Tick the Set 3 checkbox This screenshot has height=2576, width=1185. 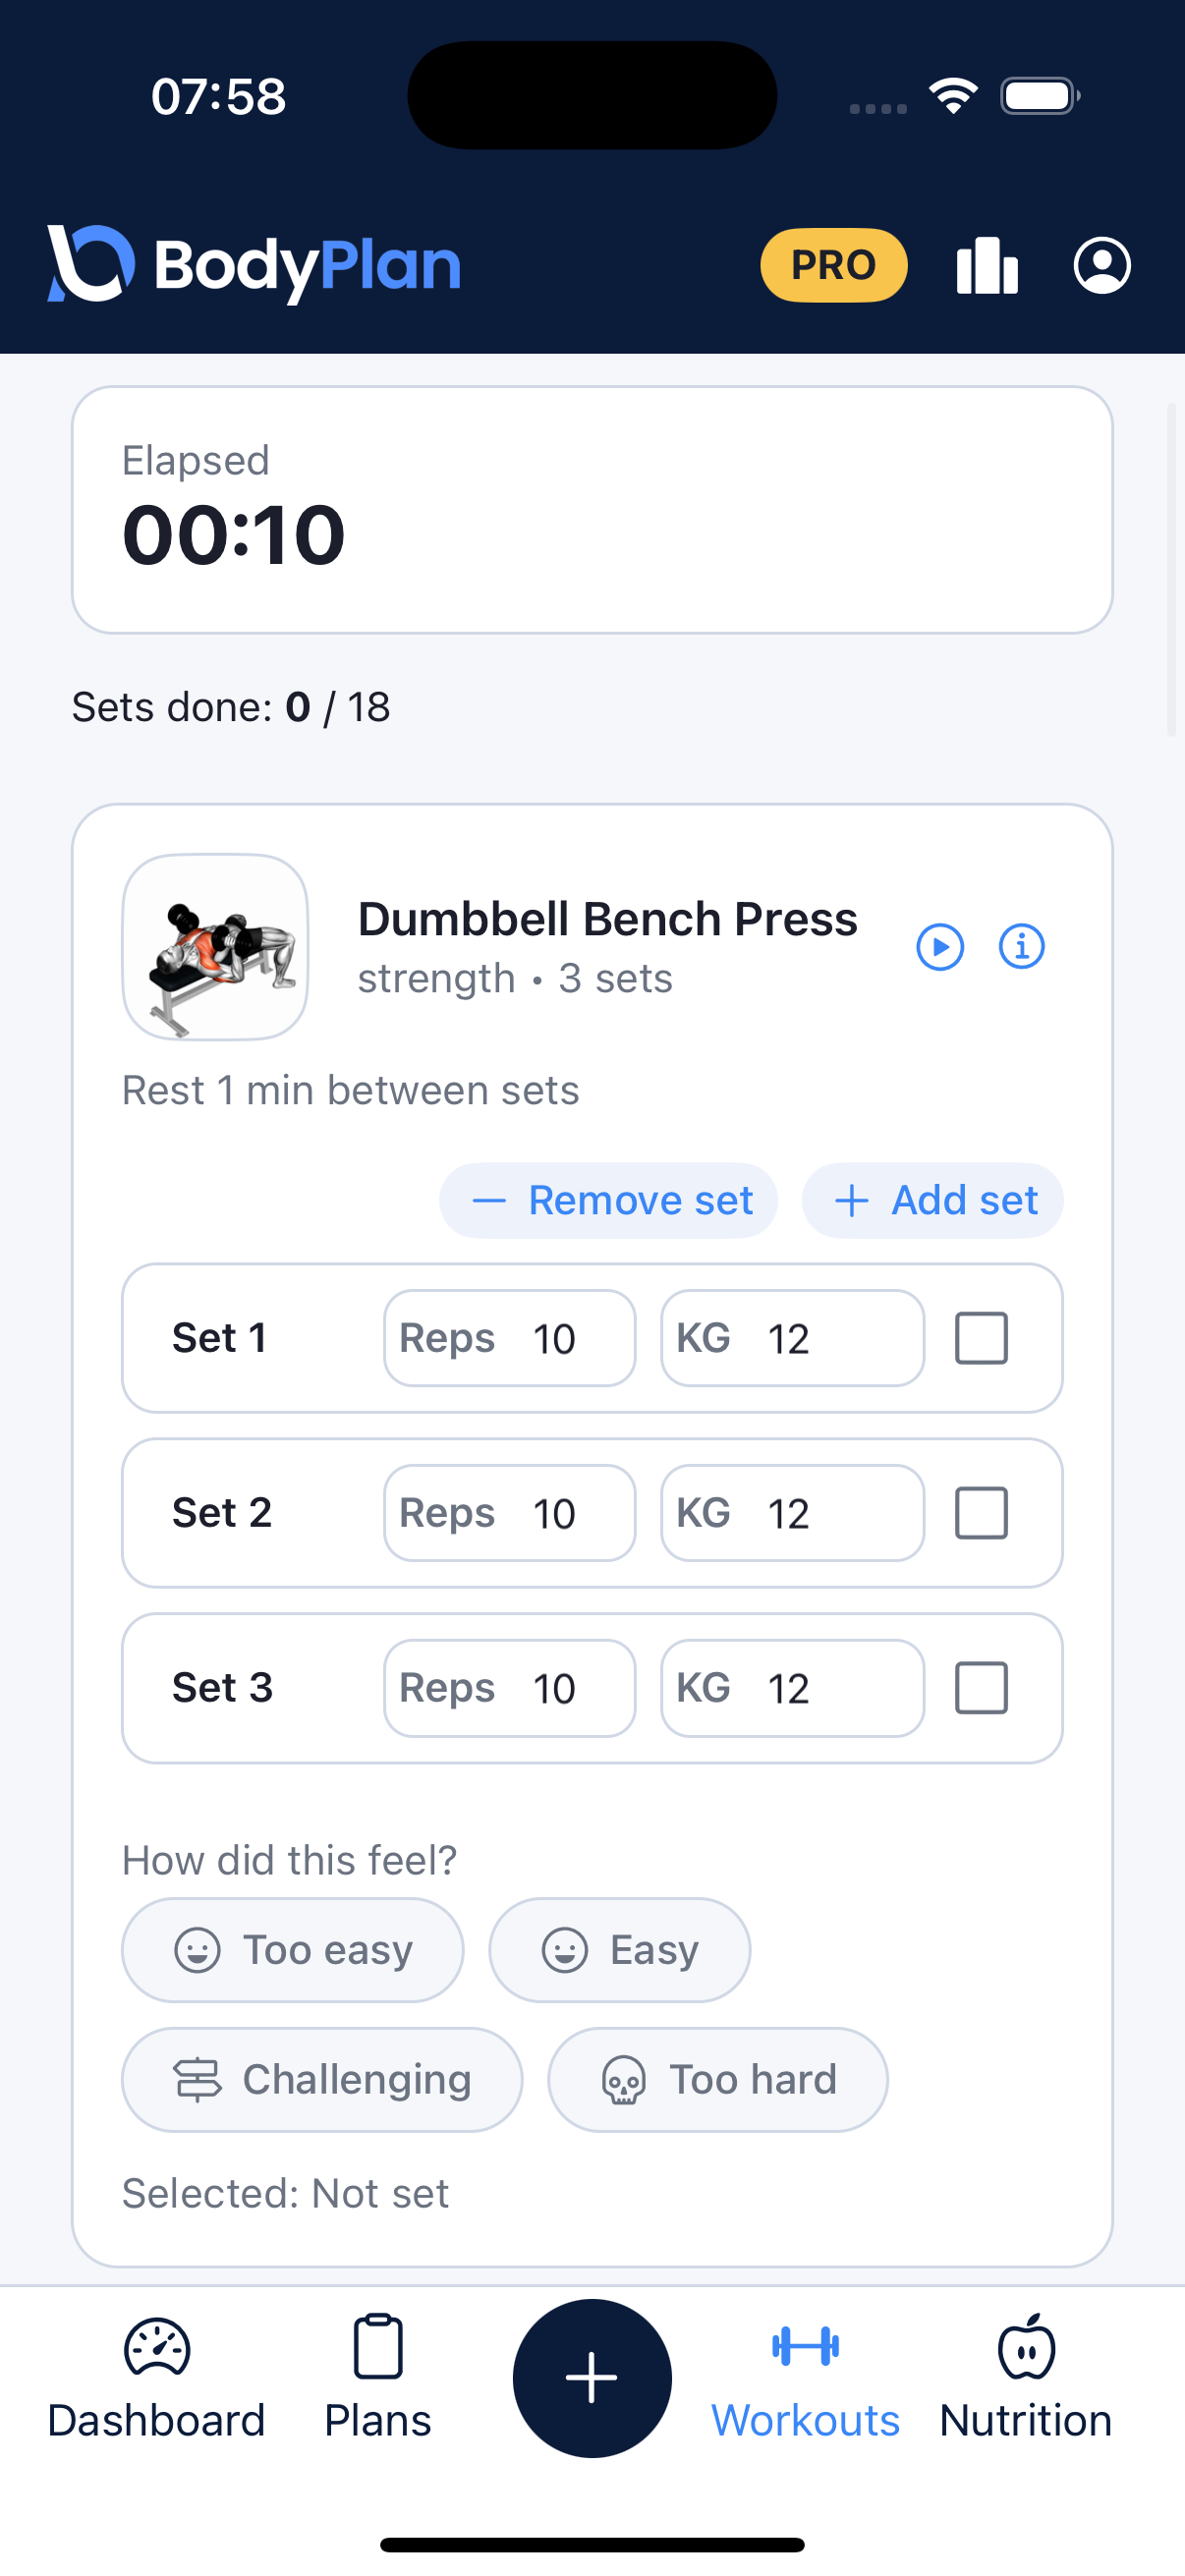pyautogui.click(x=981, y=1688)
